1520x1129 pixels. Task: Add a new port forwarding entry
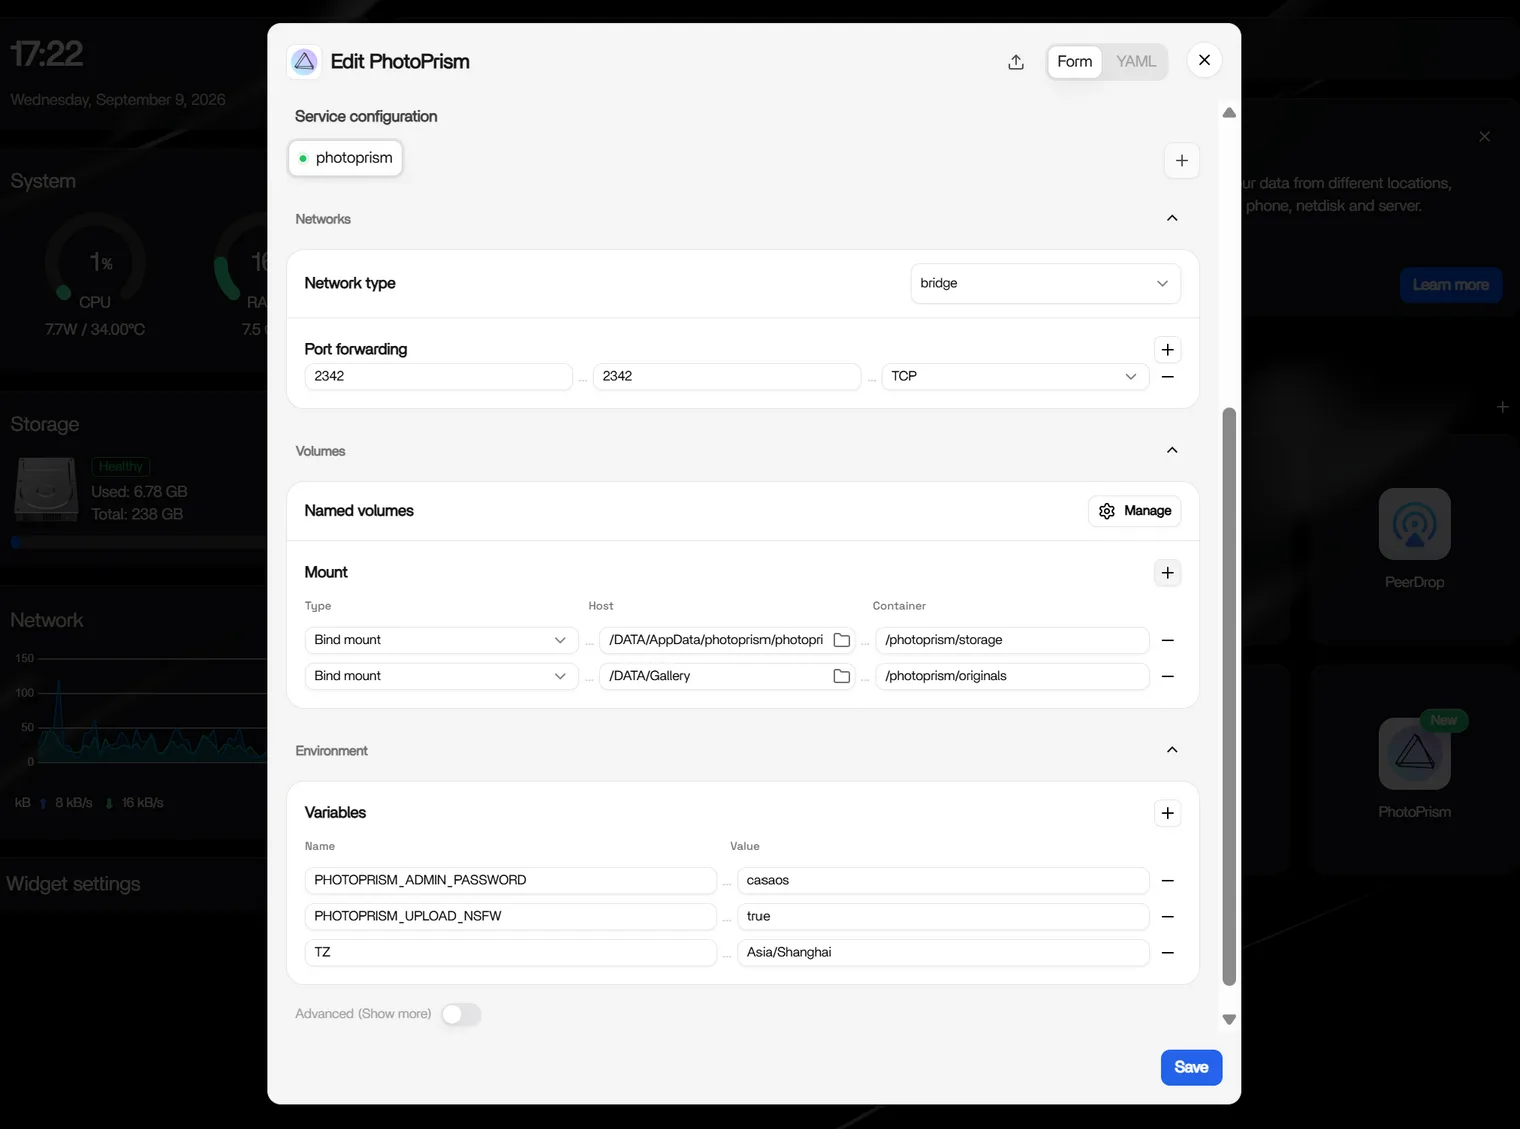(1167, 349)
